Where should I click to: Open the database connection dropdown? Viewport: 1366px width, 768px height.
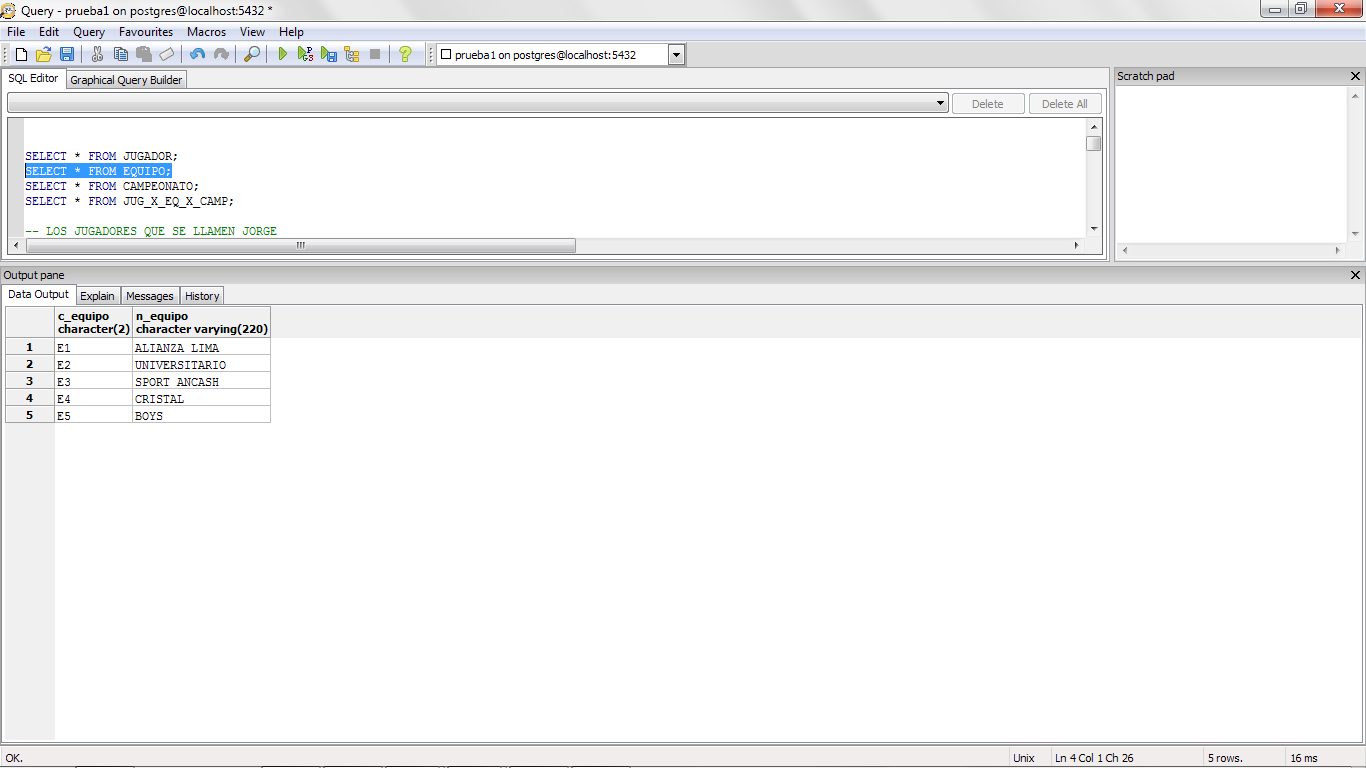tap(676, 54)
